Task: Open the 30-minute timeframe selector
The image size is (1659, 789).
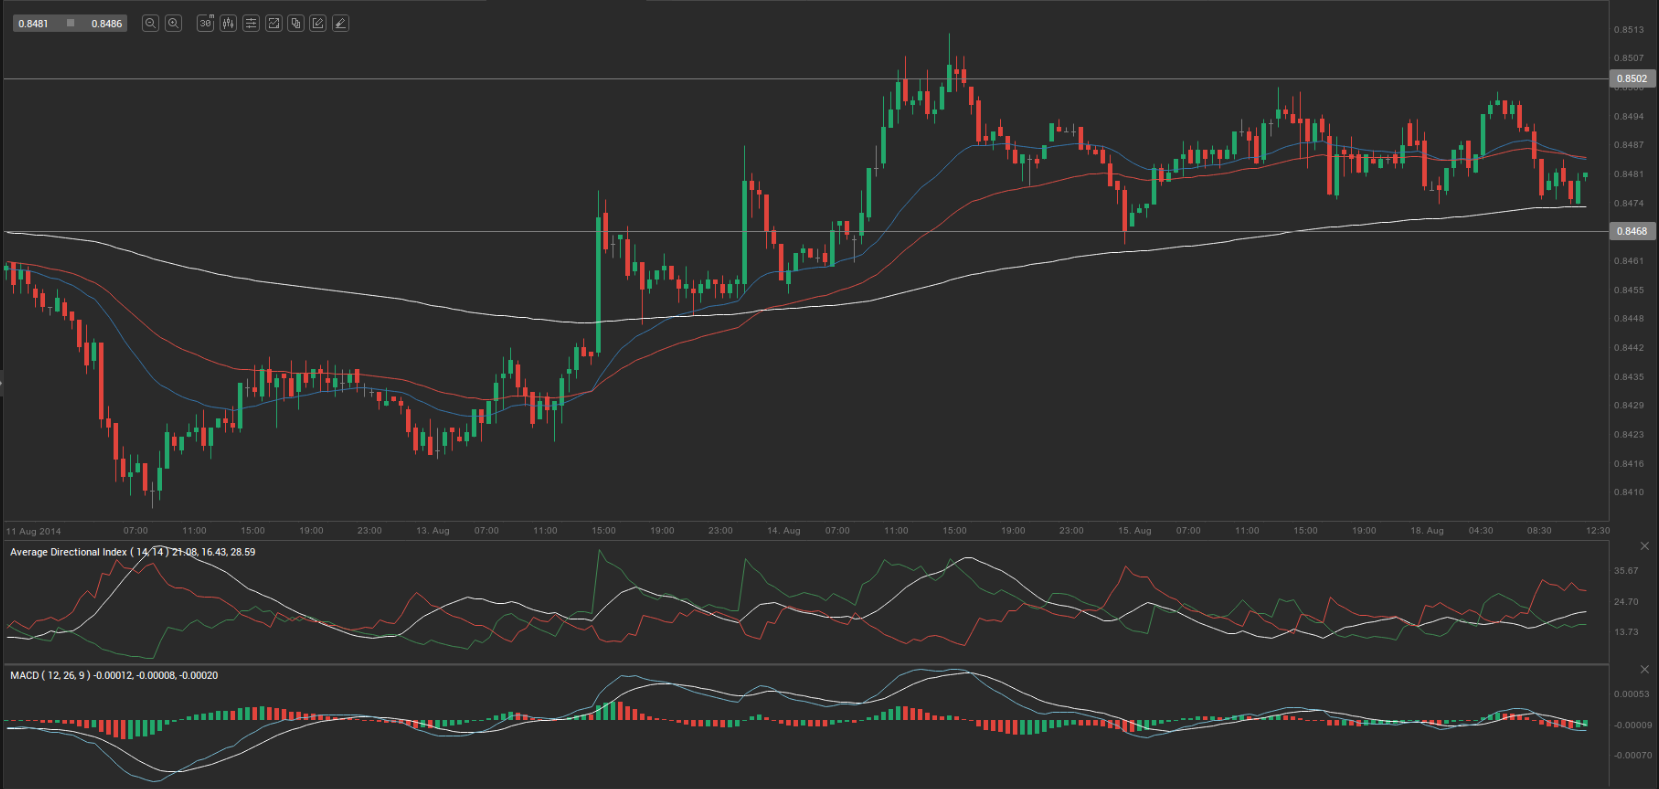Action: (x=205, y=23)
